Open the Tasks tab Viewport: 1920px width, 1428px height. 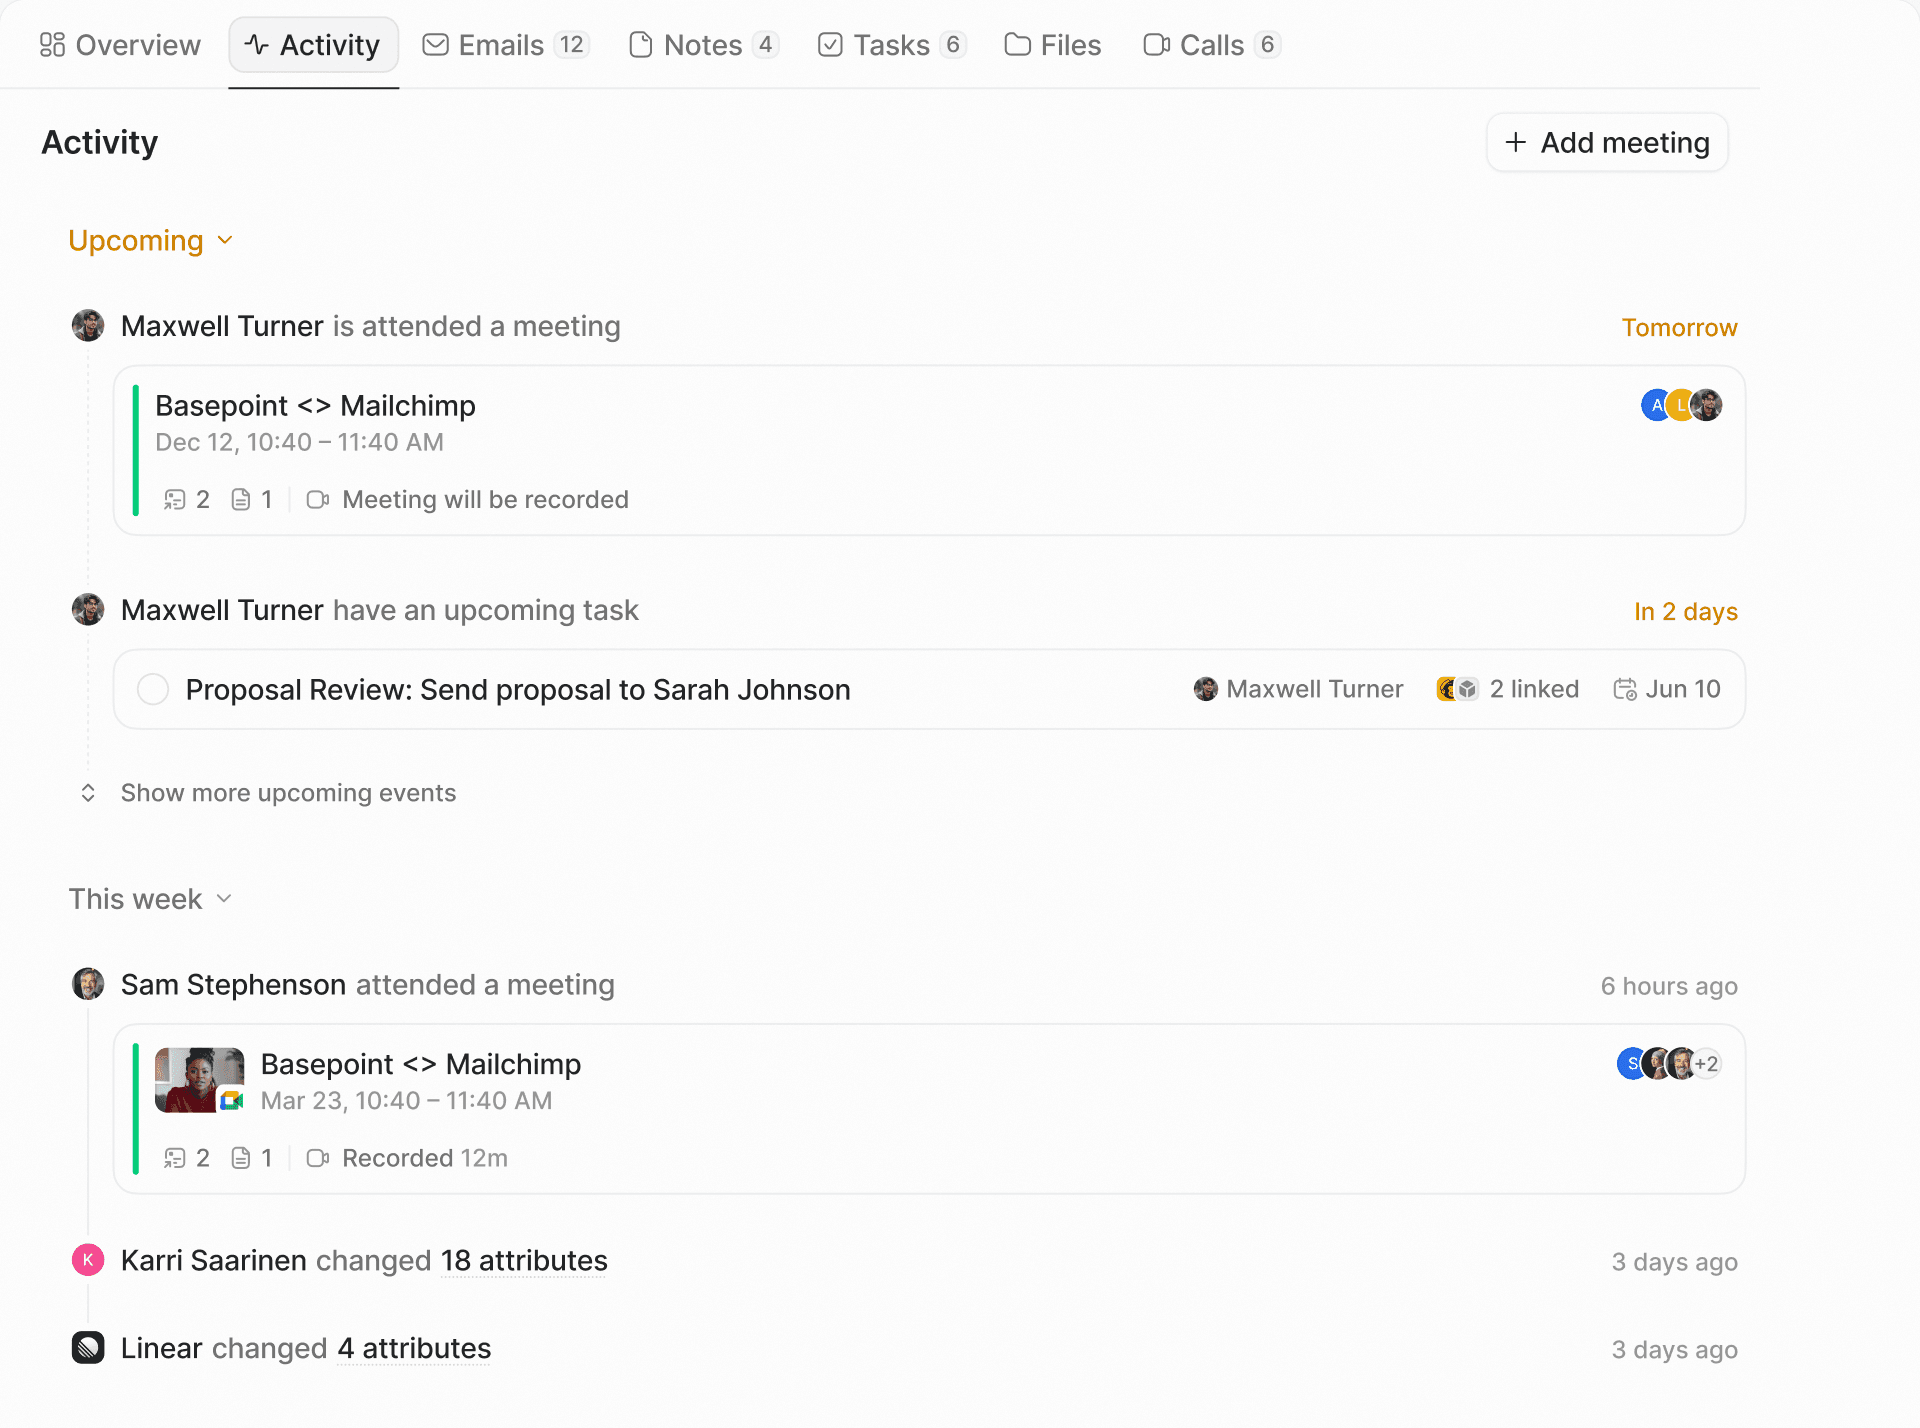891,45
